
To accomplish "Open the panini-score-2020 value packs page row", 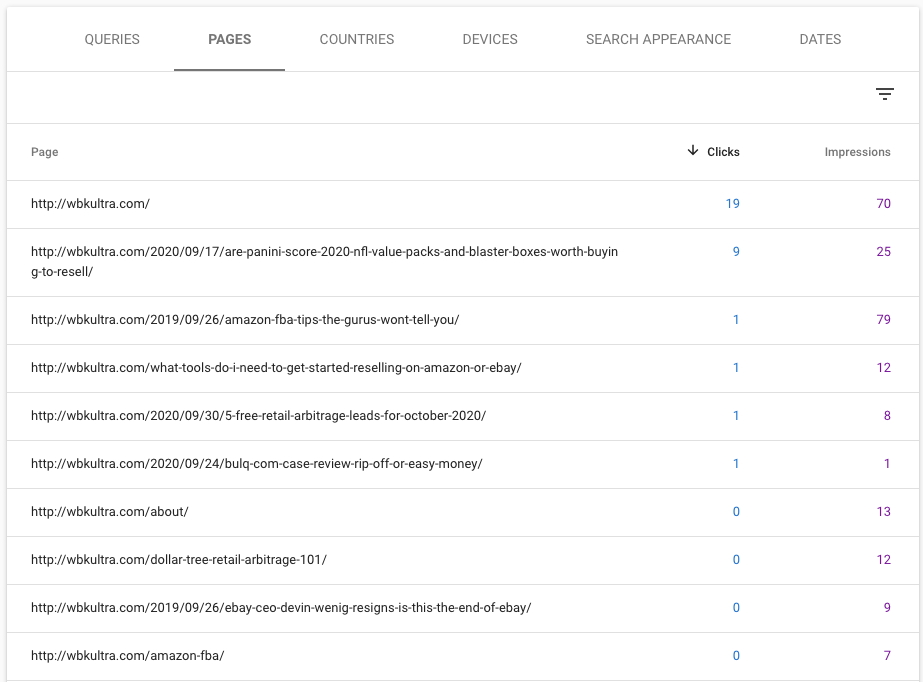I will [463, 262].
